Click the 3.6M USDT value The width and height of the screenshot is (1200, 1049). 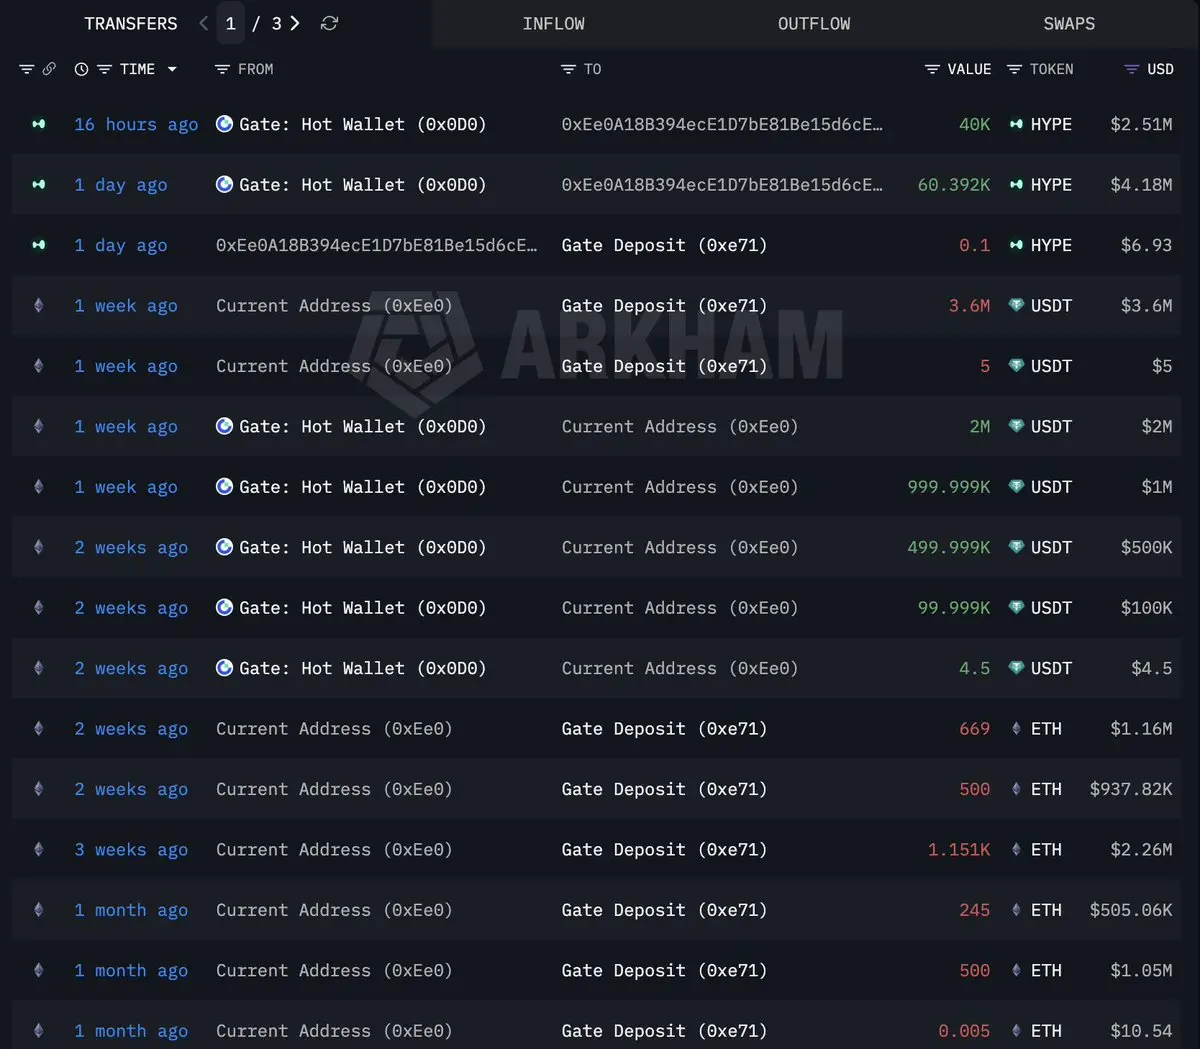coord(969,306)
